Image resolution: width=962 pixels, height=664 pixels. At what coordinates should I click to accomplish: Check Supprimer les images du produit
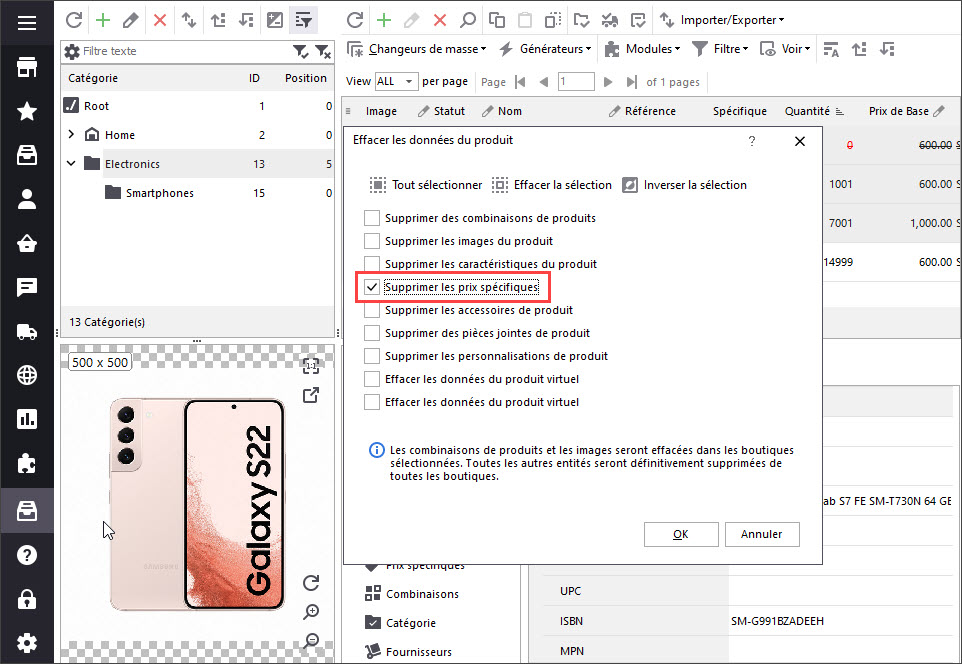click(x=372, y=241)
